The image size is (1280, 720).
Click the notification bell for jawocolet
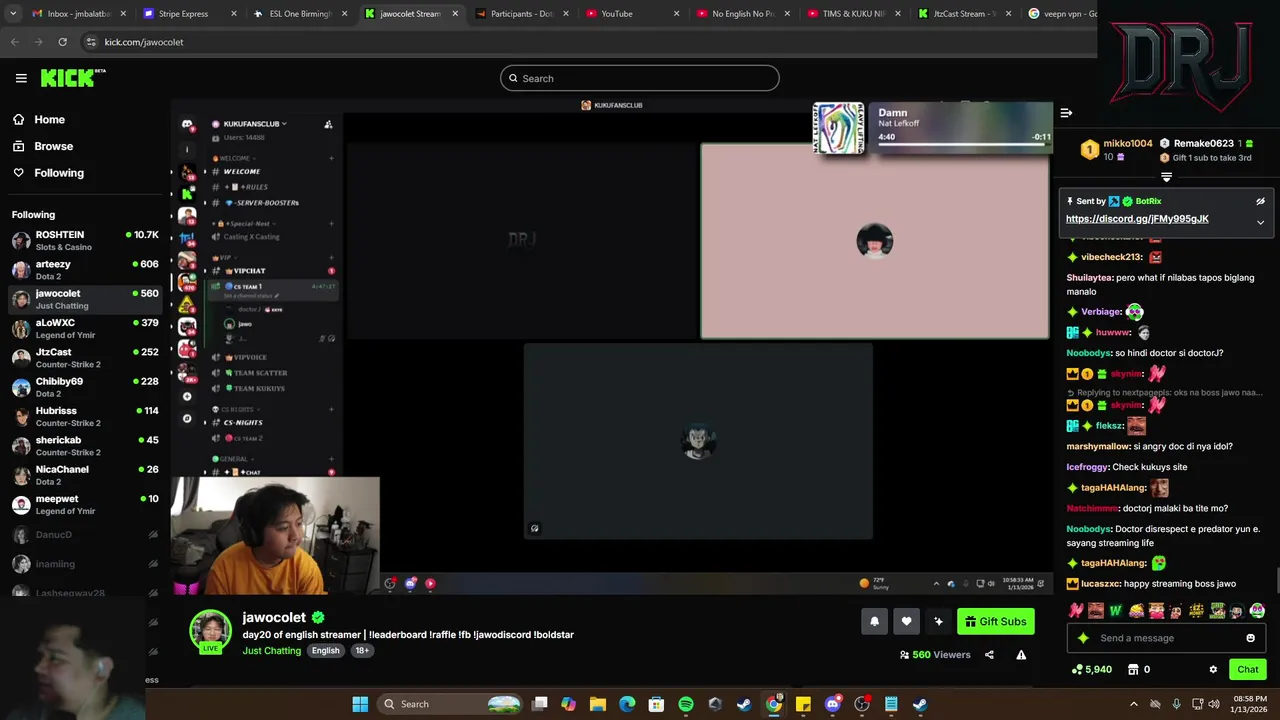pos(874,622)
